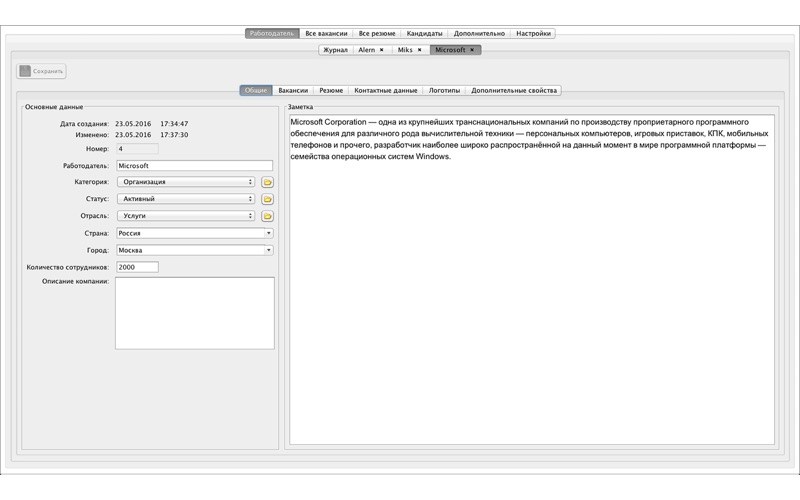Show the Общие sub-tab
Screen dimensions: 800x500
[x=256, y=90]
